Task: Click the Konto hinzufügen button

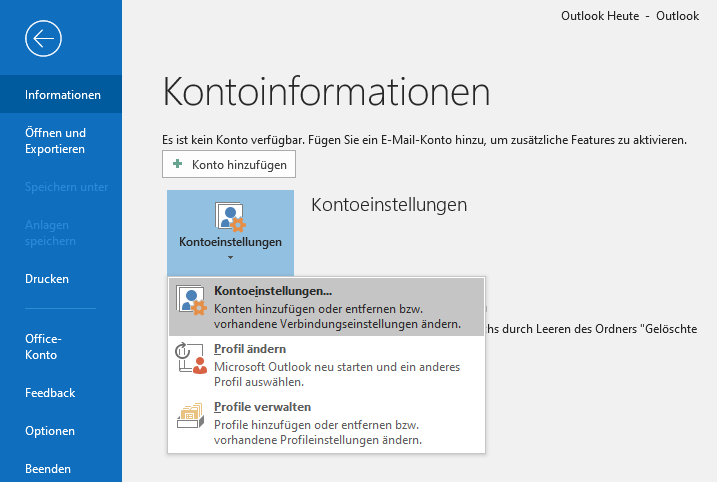Action: 229,164
